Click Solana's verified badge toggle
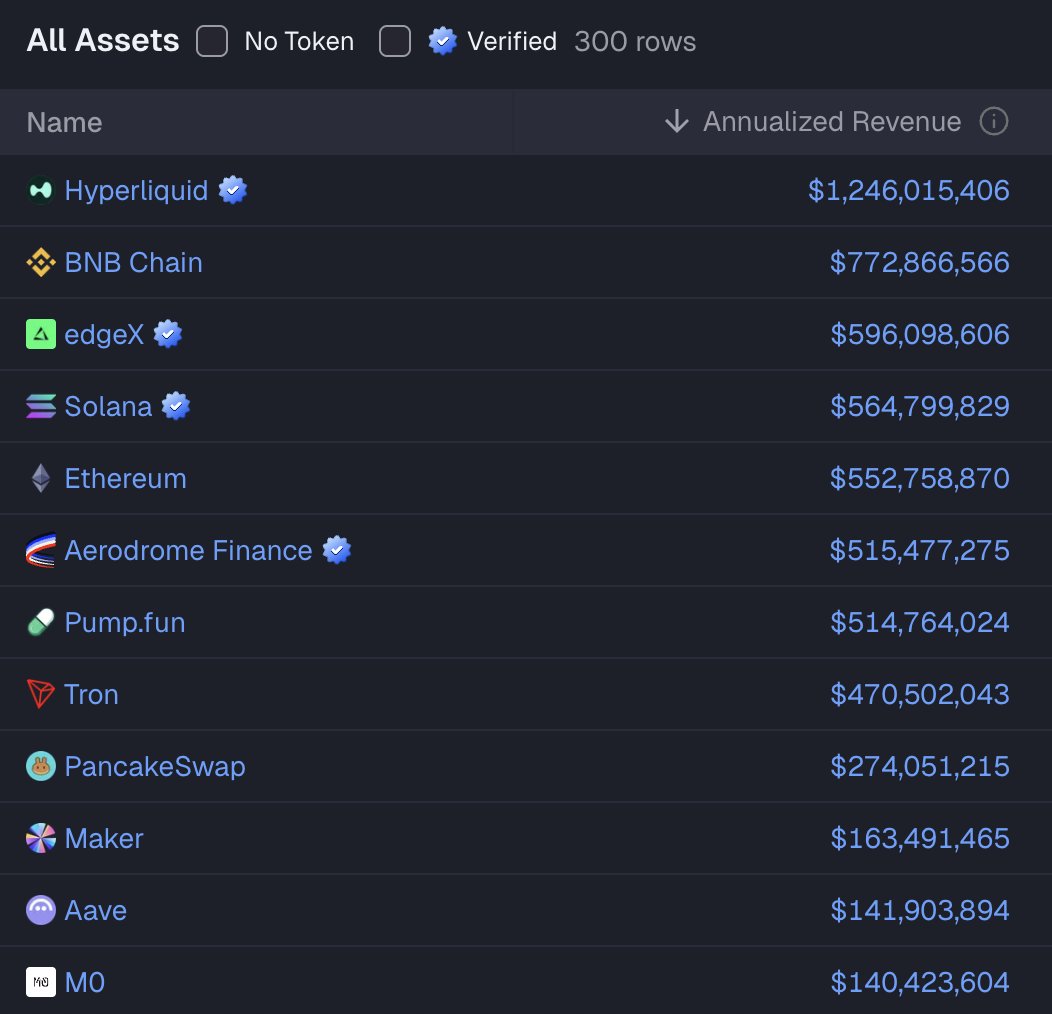 pyautogui.click(x=176, y=406)
